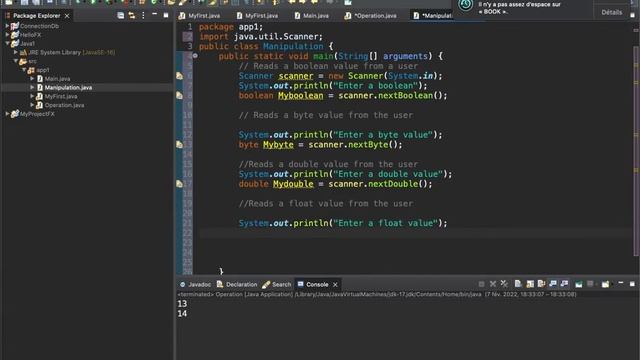Toggle Pin Console
Viewport: 640px width, 360px height.
click(x=578, y=284)
